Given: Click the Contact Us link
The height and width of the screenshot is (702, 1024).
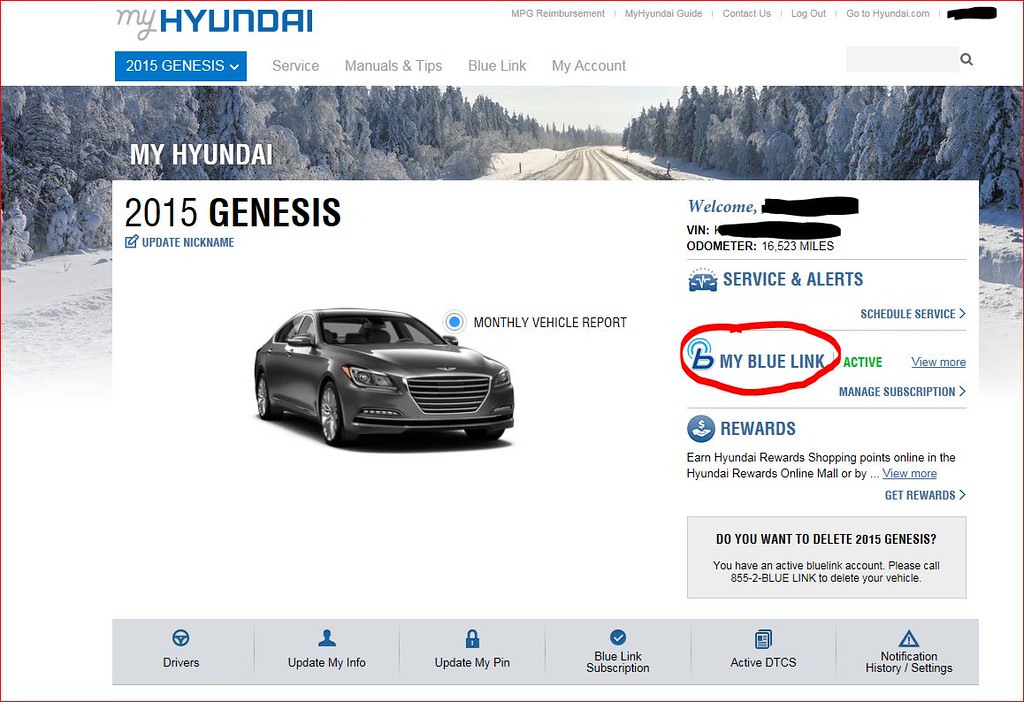Looking at the screenshot, I should [746, 14].
